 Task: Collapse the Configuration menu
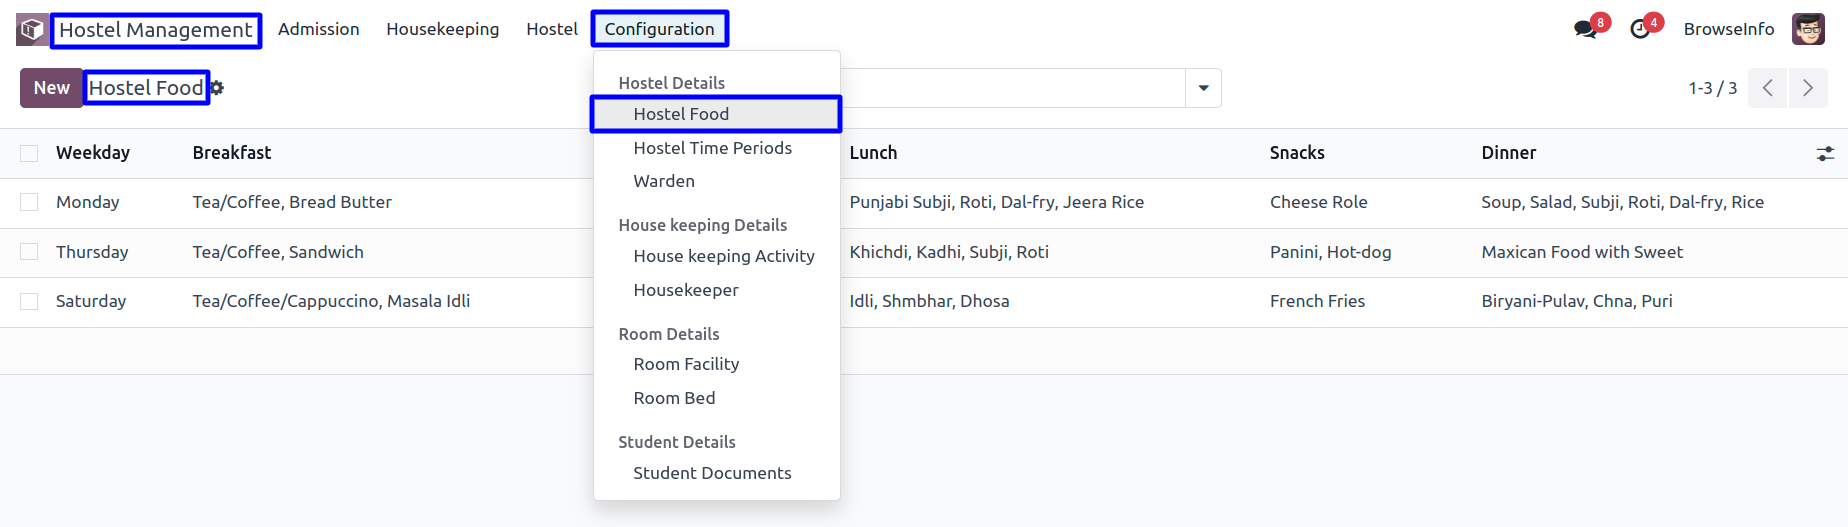coord(660,29)
